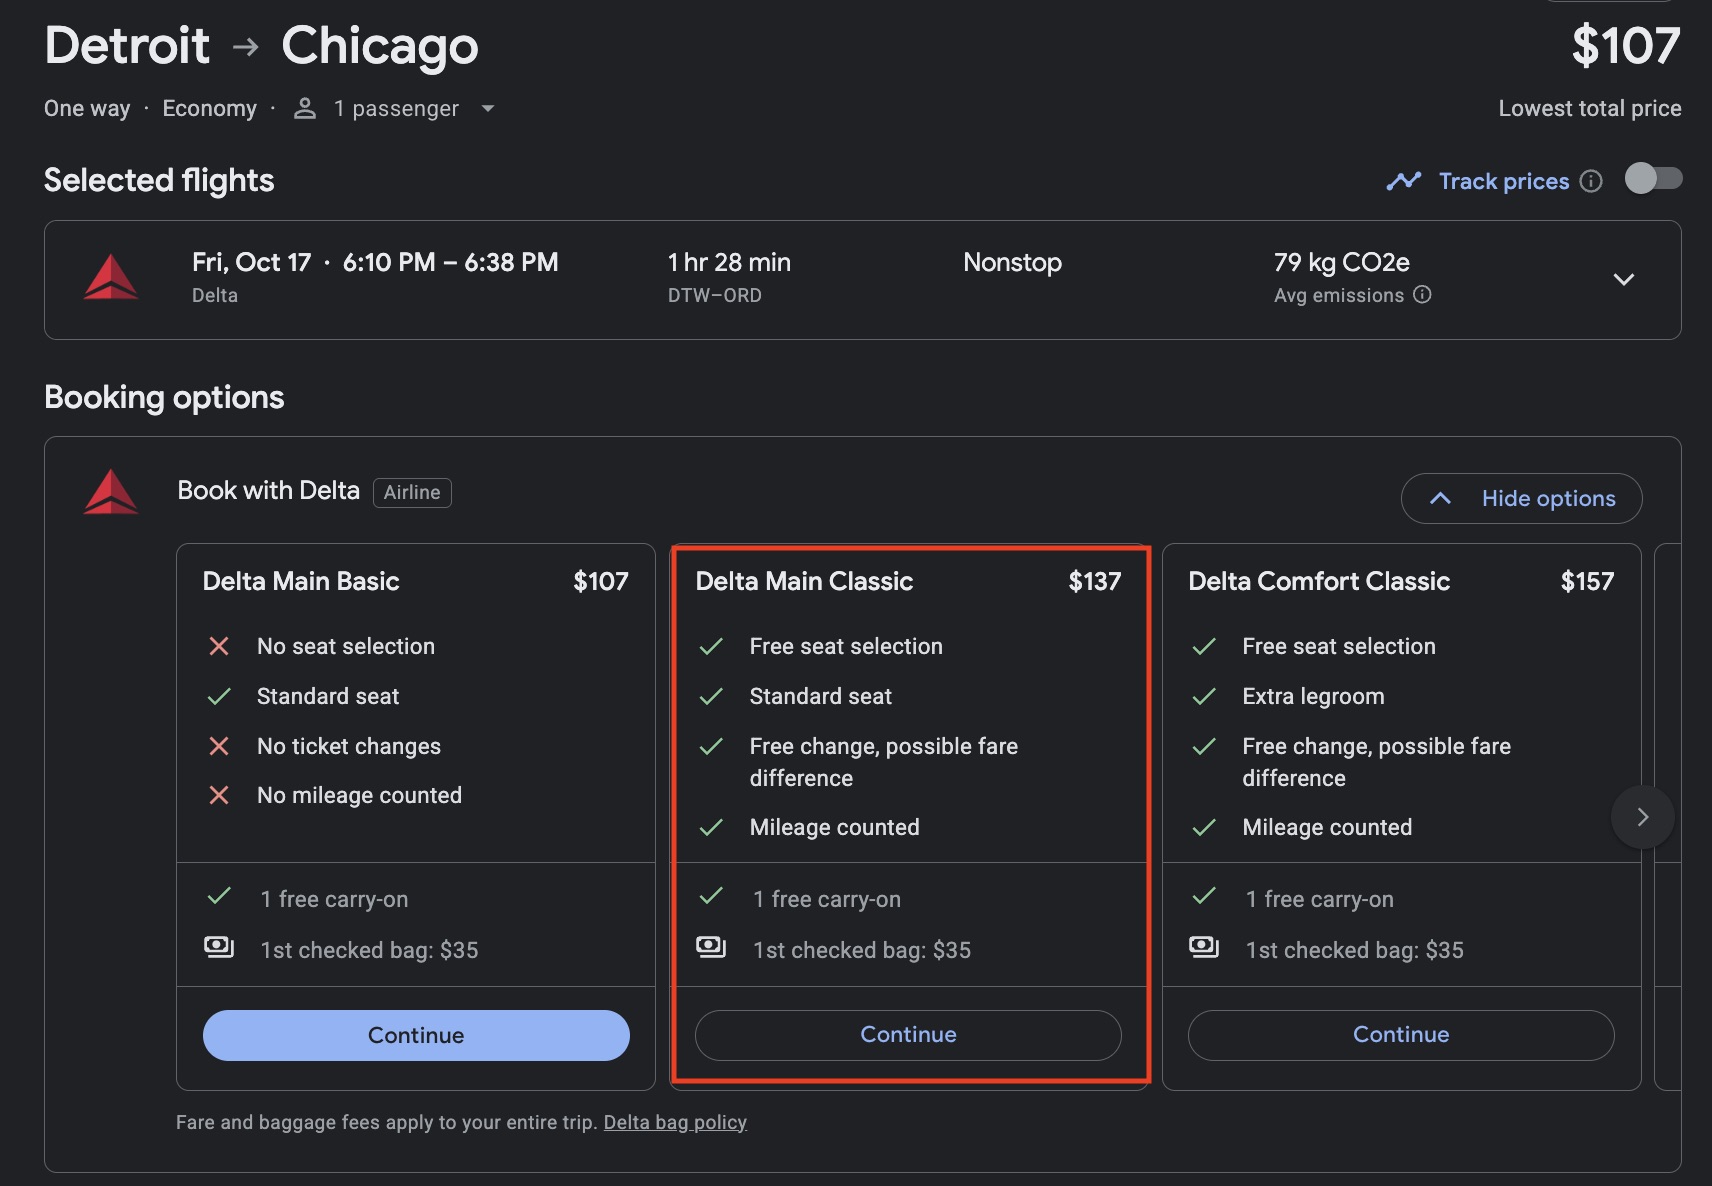The image size is (1712, 1186).
Task: Click the checkmark beside Extra legroom
Action: tap(1204, 696)
